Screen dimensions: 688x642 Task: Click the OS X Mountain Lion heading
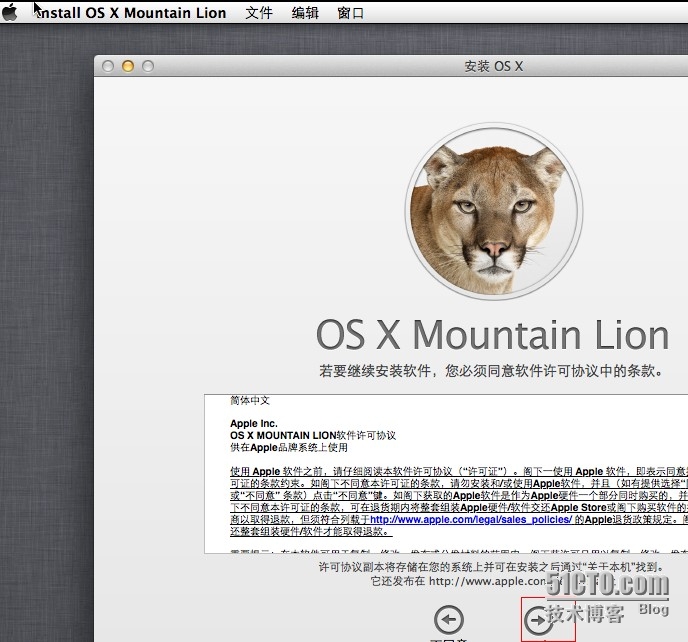[x=492, y=334]
